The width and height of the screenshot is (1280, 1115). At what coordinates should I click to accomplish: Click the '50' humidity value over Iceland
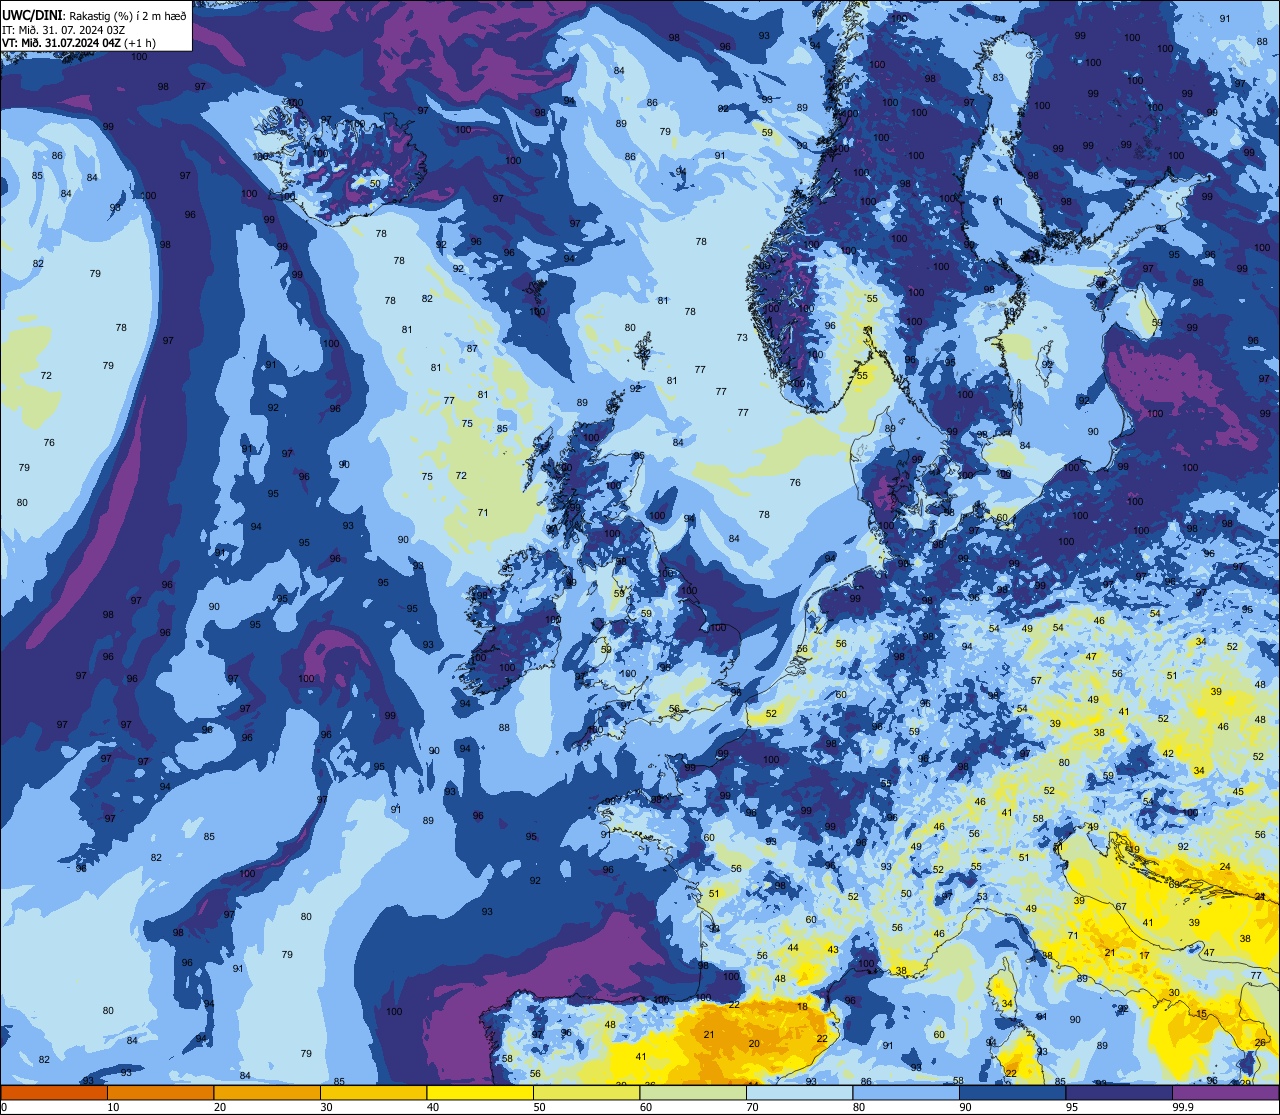(x=375, y=183)
